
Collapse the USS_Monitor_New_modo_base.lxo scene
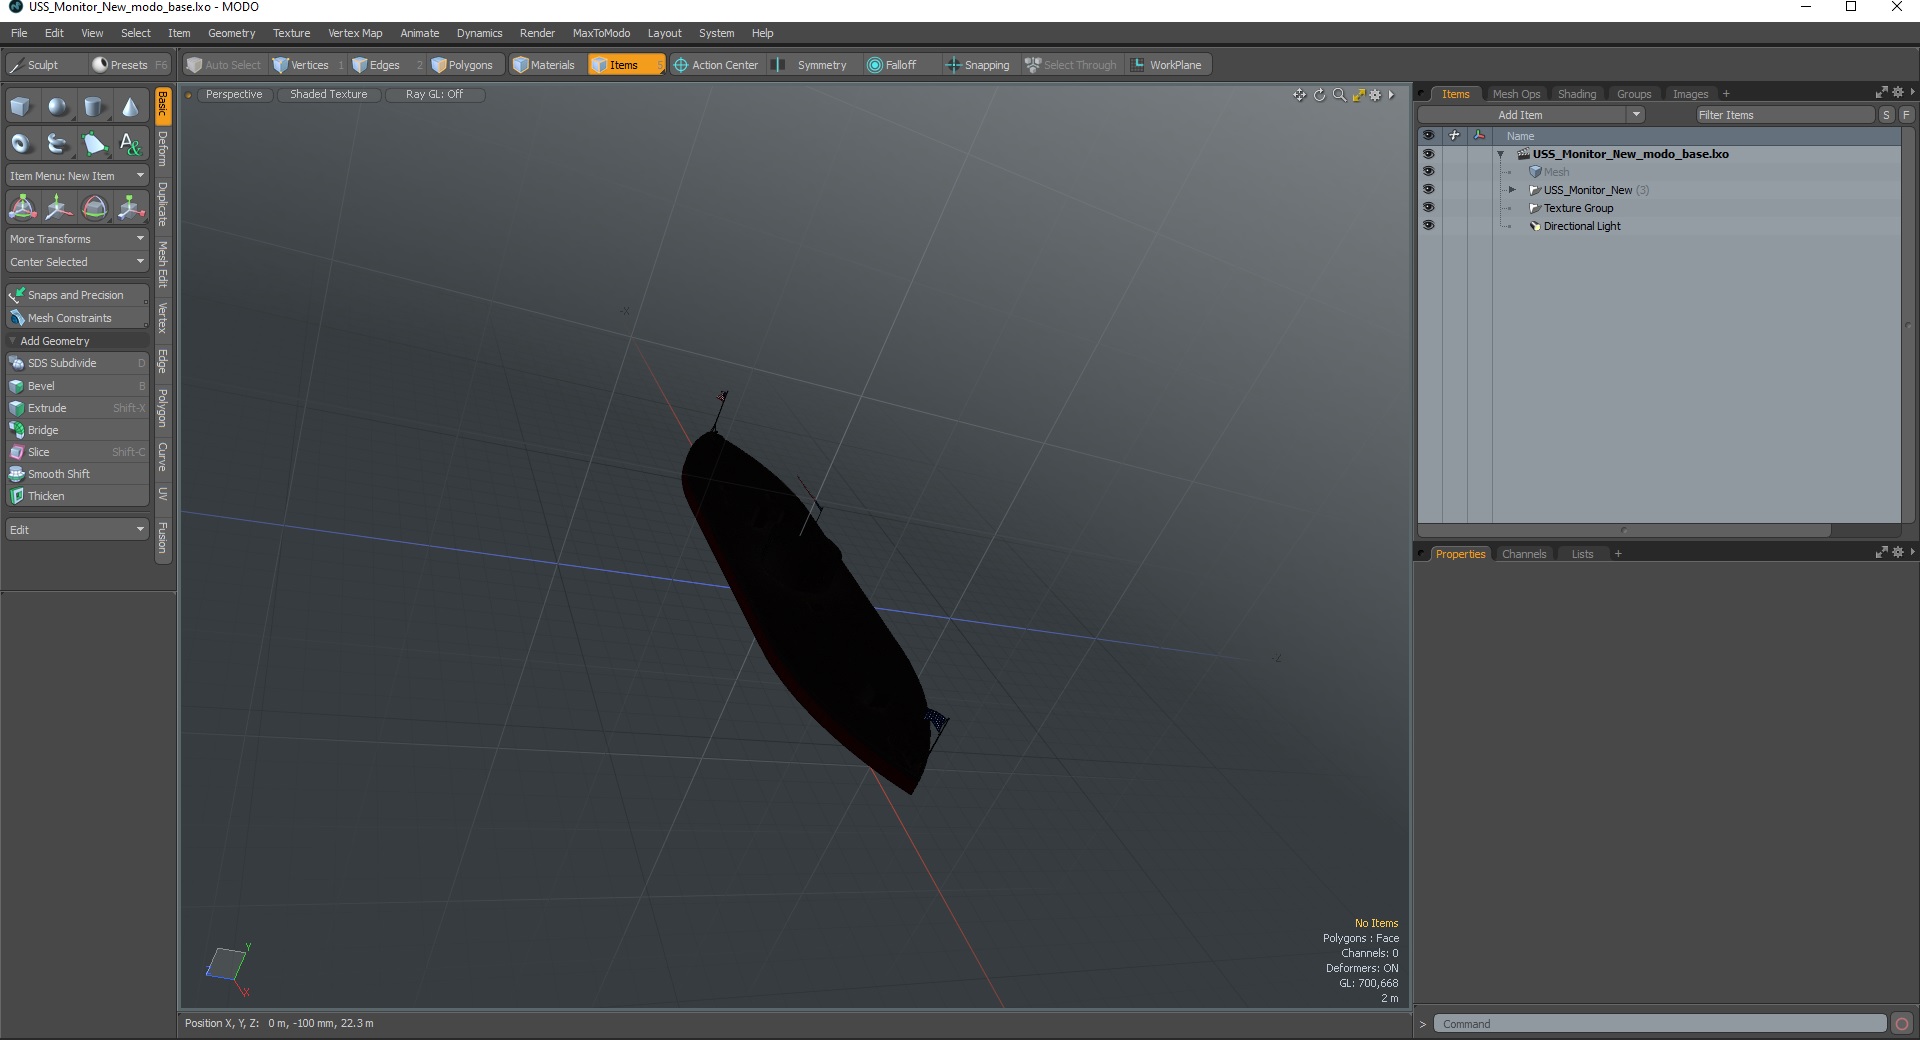click(x=1501, y=154)
